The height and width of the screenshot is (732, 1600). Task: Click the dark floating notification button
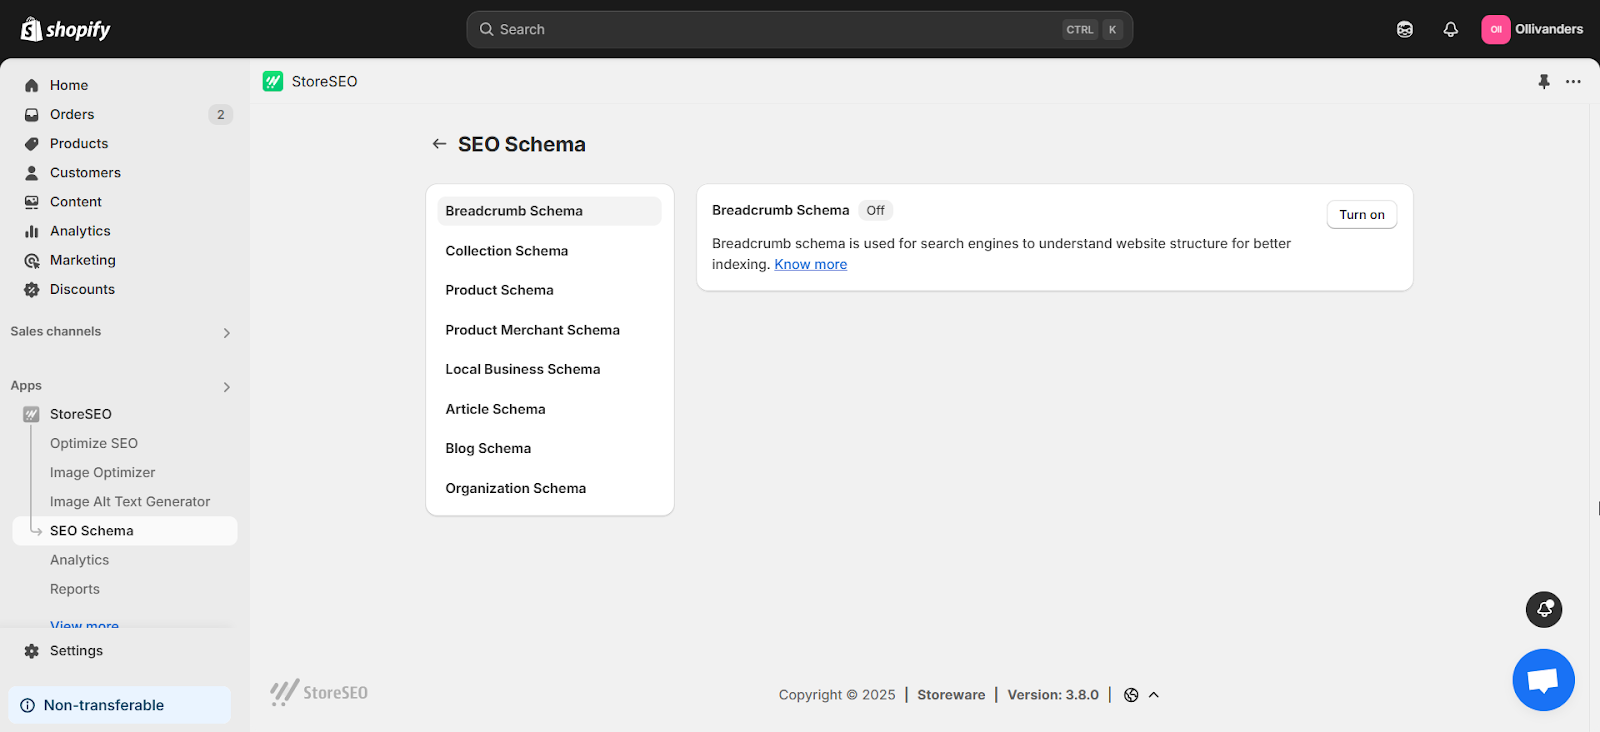tap(1544, 609)
